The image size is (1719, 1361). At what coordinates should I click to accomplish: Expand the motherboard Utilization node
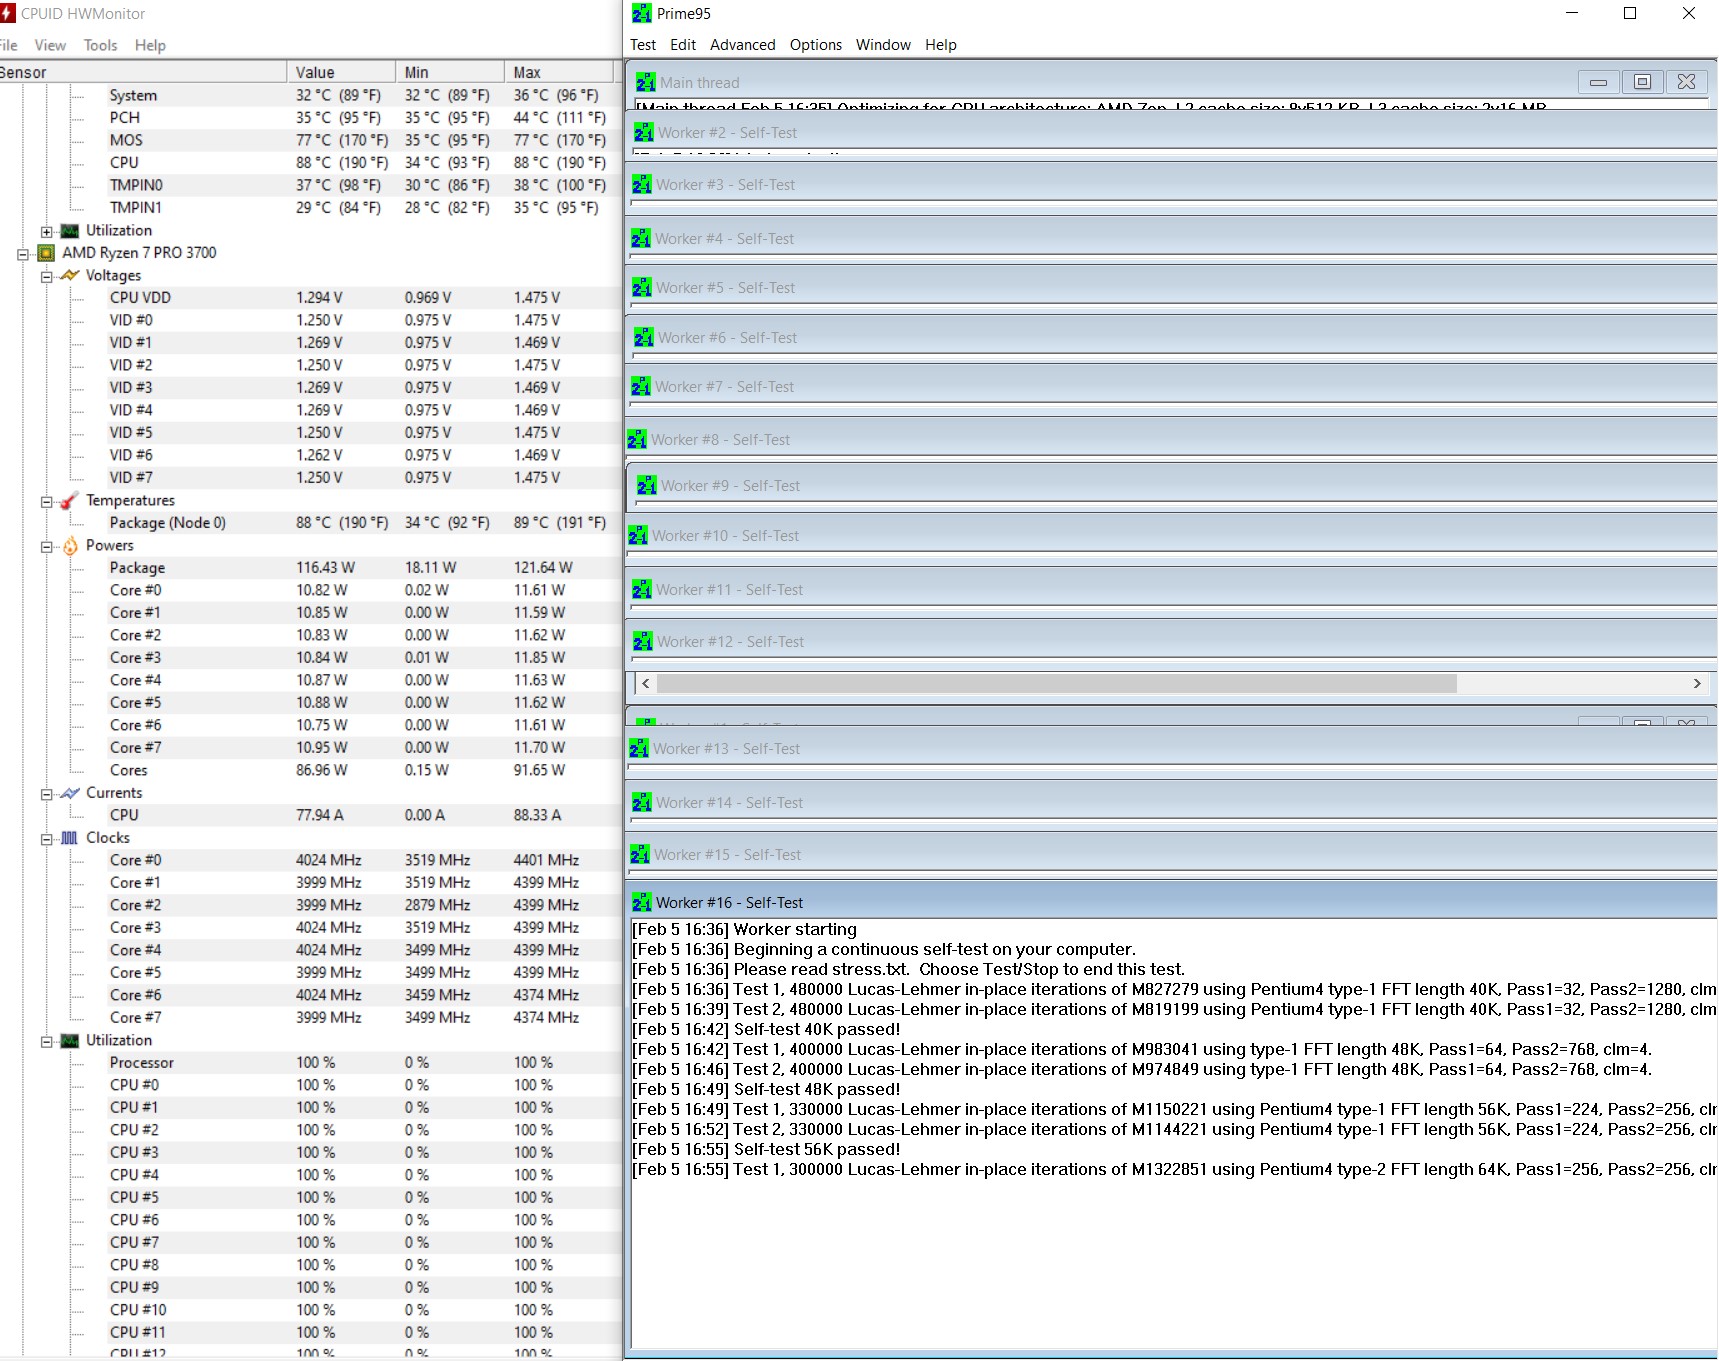click(x=46, y=231)
